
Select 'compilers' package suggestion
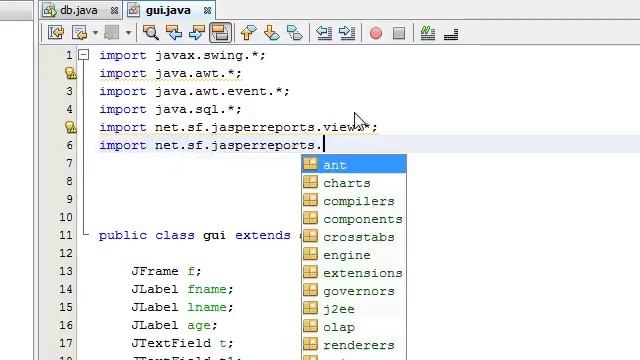354,200
